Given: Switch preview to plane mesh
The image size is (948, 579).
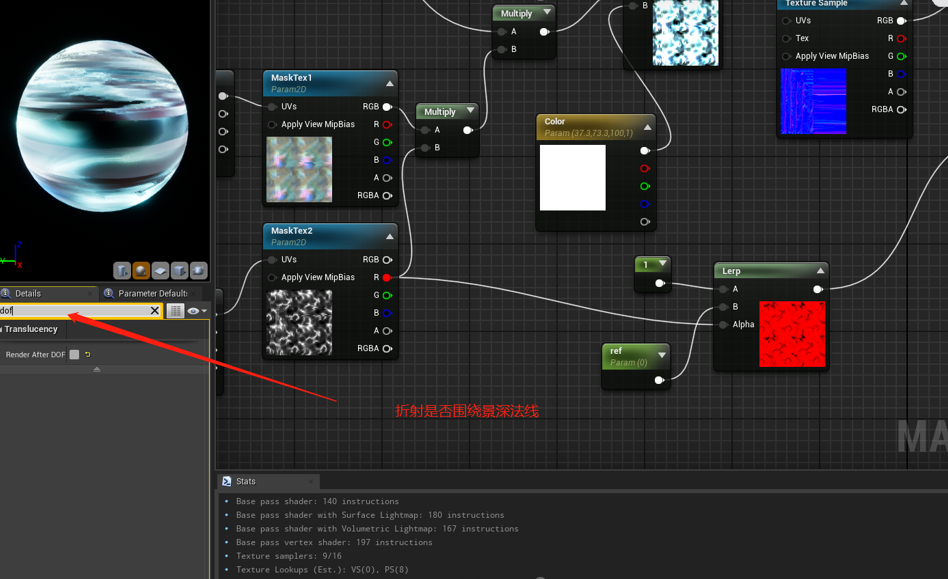Looking at the screenshot, I should coord(160,270).
